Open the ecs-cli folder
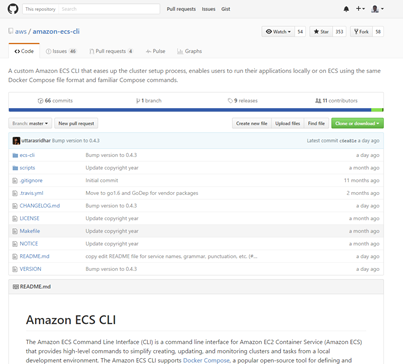The height and width of the screenshot is (364, 403). [x=27, y=155]
